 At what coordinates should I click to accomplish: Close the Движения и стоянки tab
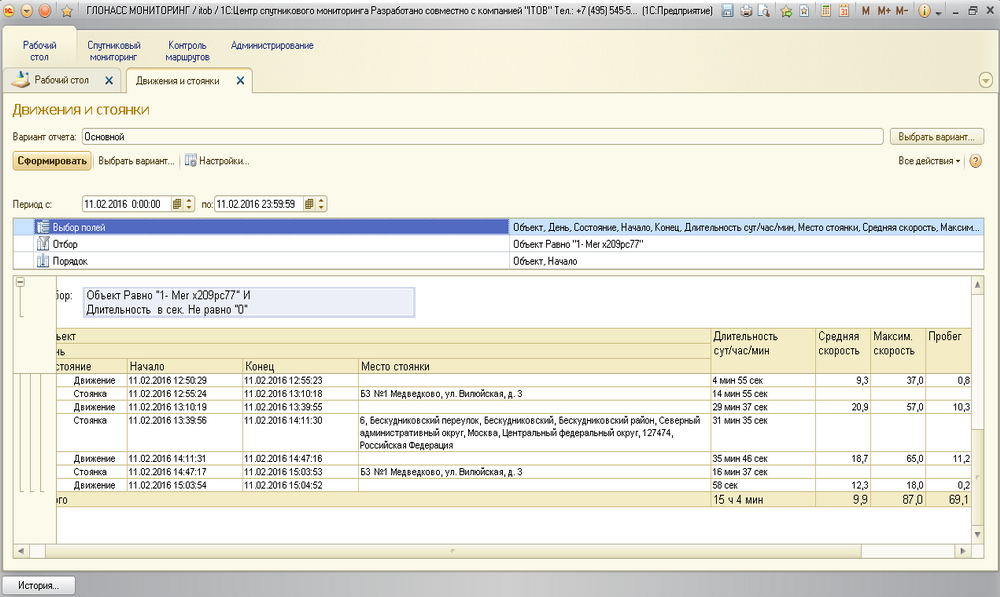[240, 80]
